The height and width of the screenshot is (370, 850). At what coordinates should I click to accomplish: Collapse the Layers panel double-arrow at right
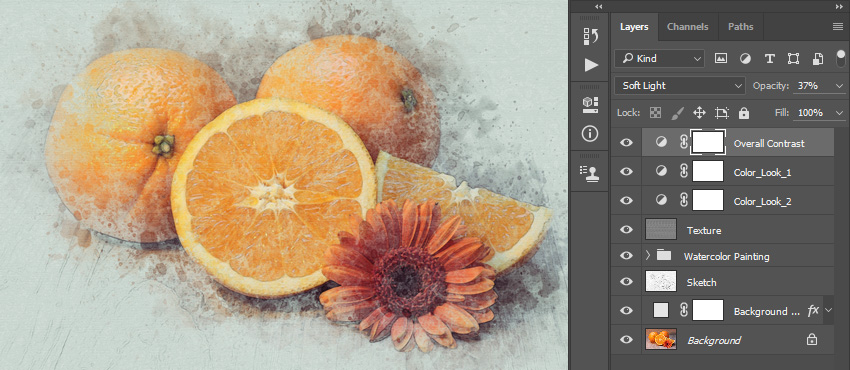(839, 7)
